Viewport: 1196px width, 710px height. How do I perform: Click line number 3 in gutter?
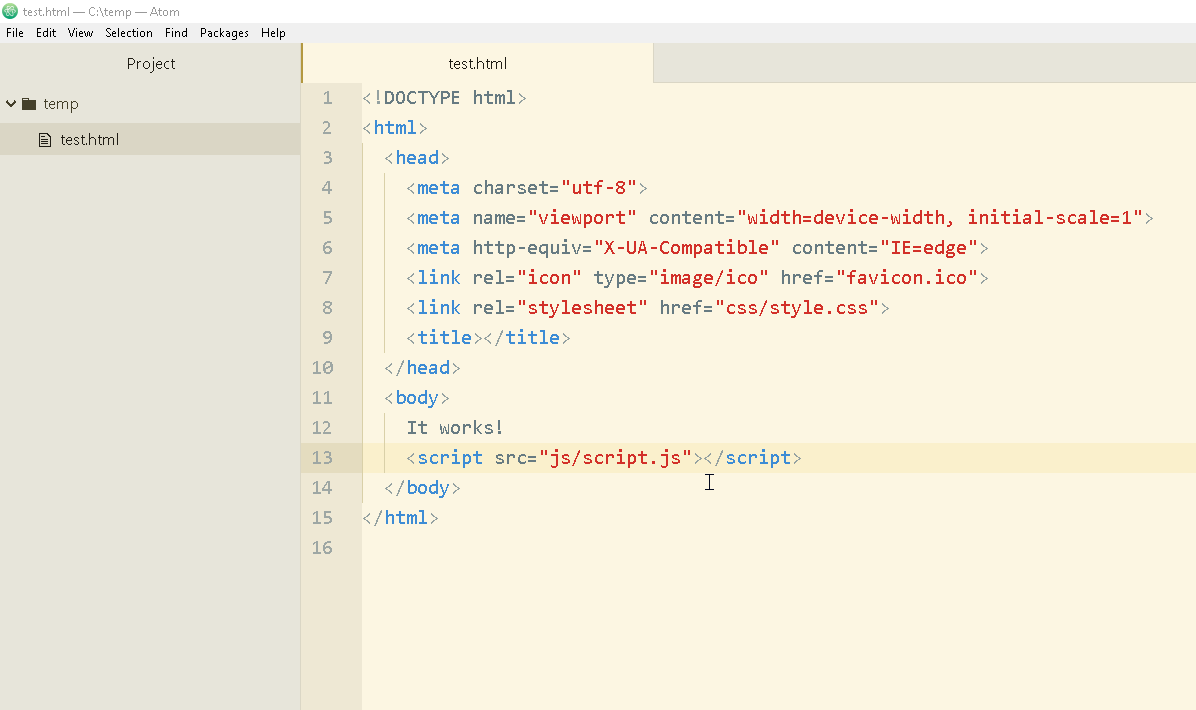click(327, 158)
